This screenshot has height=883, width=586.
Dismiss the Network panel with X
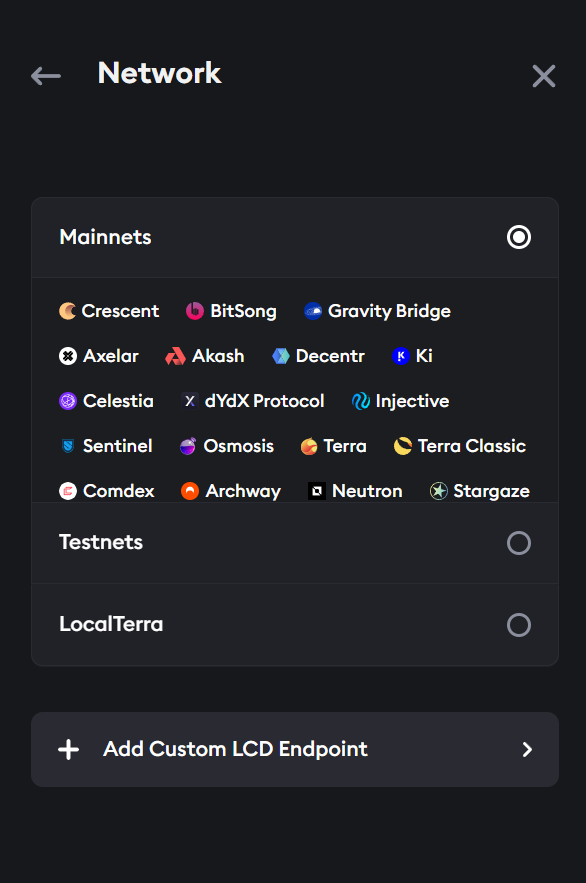[x=543, y=75]
